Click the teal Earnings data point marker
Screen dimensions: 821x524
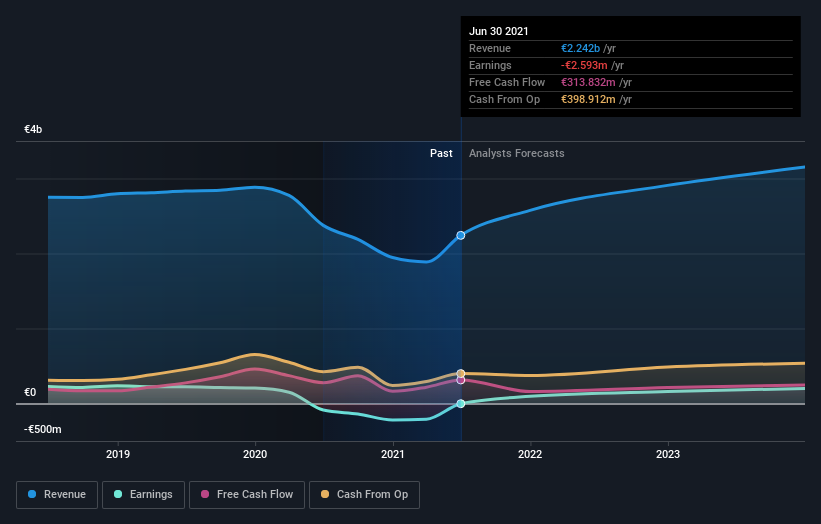coord(461,404)
